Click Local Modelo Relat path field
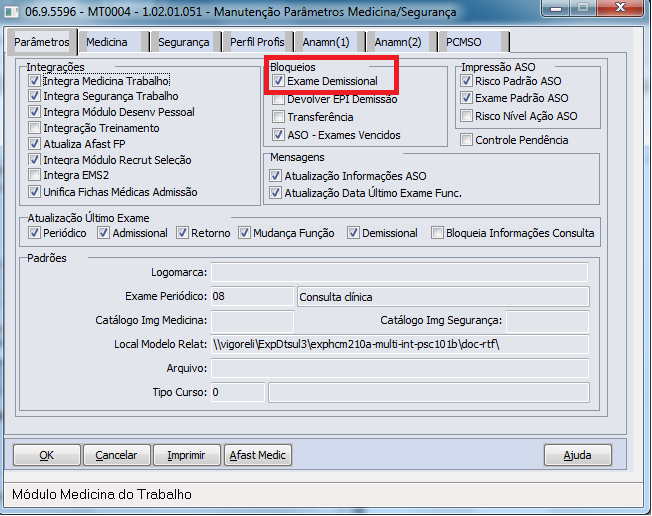Screen dimensions: 652x516 pyautogui.click(x=400, y=344)
